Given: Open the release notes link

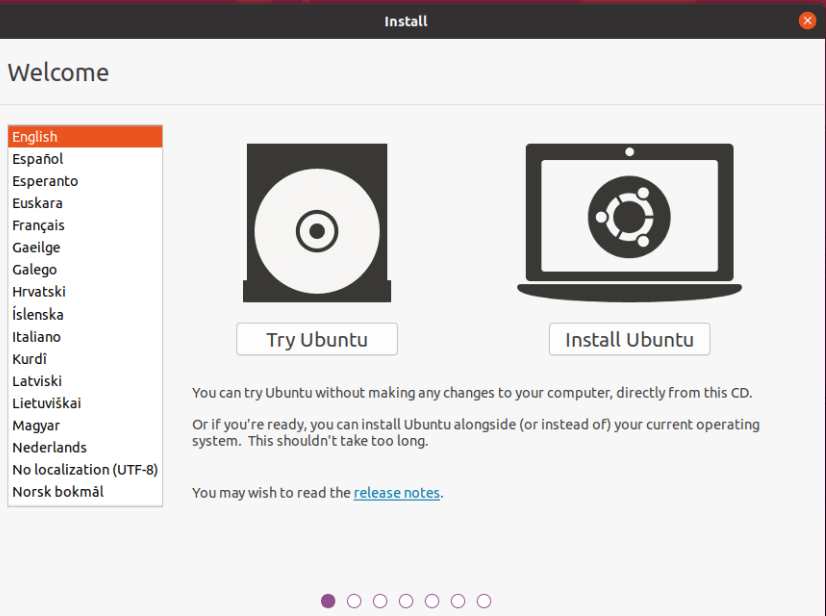Looking at the screenshot, I should point(396,492).
